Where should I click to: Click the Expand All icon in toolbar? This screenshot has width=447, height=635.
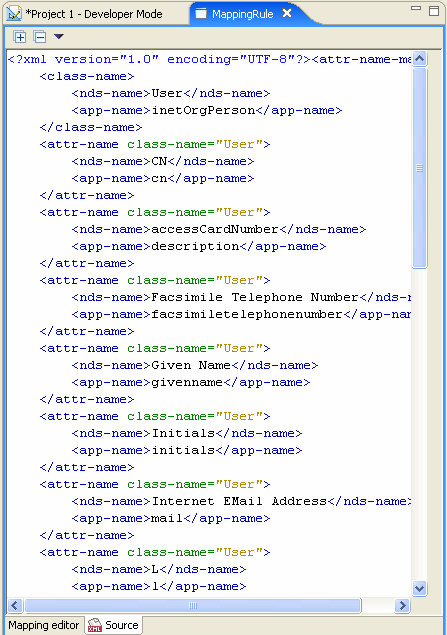click(x=19, y=37)
